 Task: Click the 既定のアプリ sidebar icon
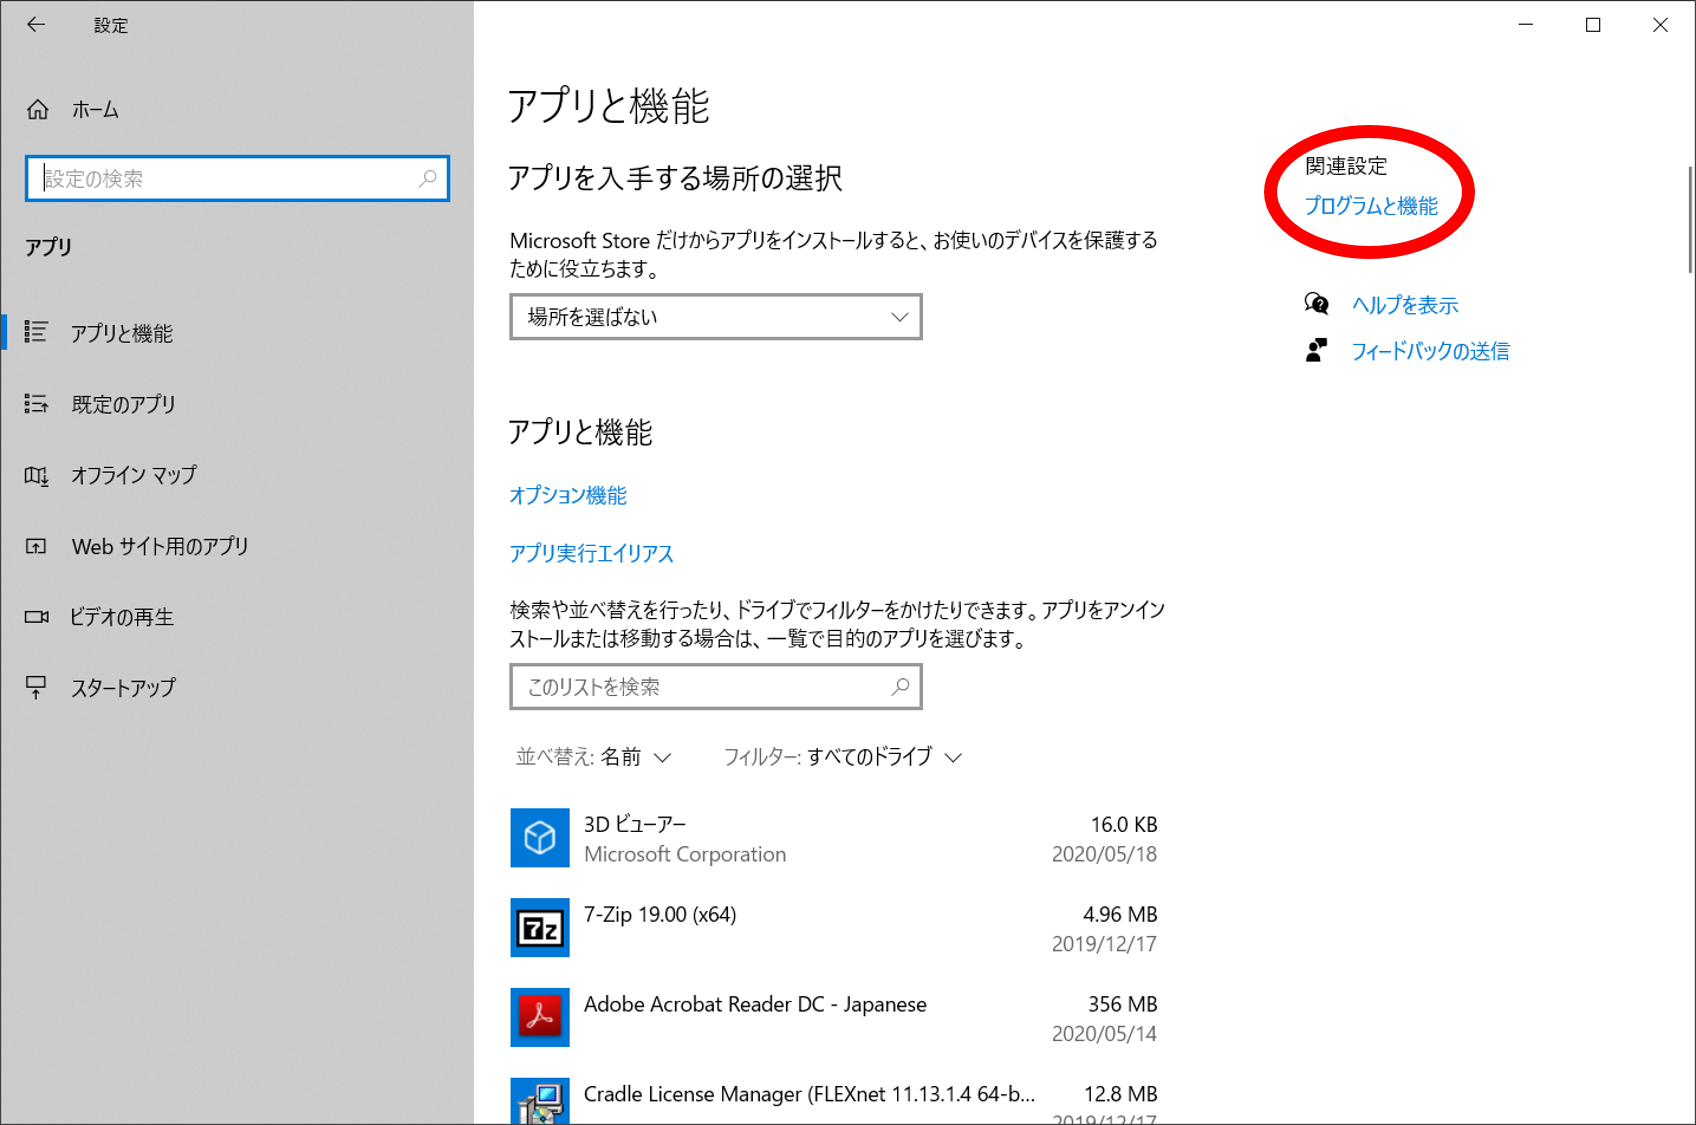coord(36,403)
